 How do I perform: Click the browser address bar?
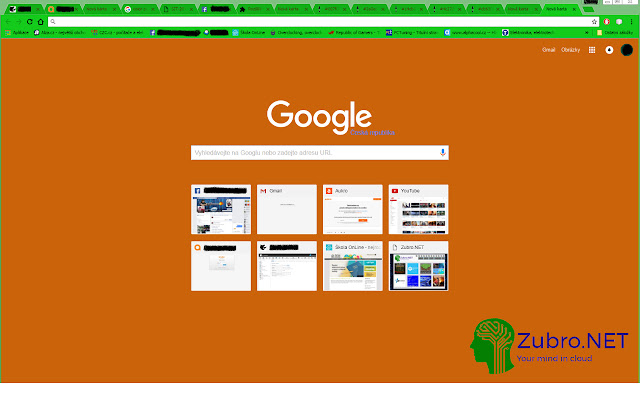point(322,22)
